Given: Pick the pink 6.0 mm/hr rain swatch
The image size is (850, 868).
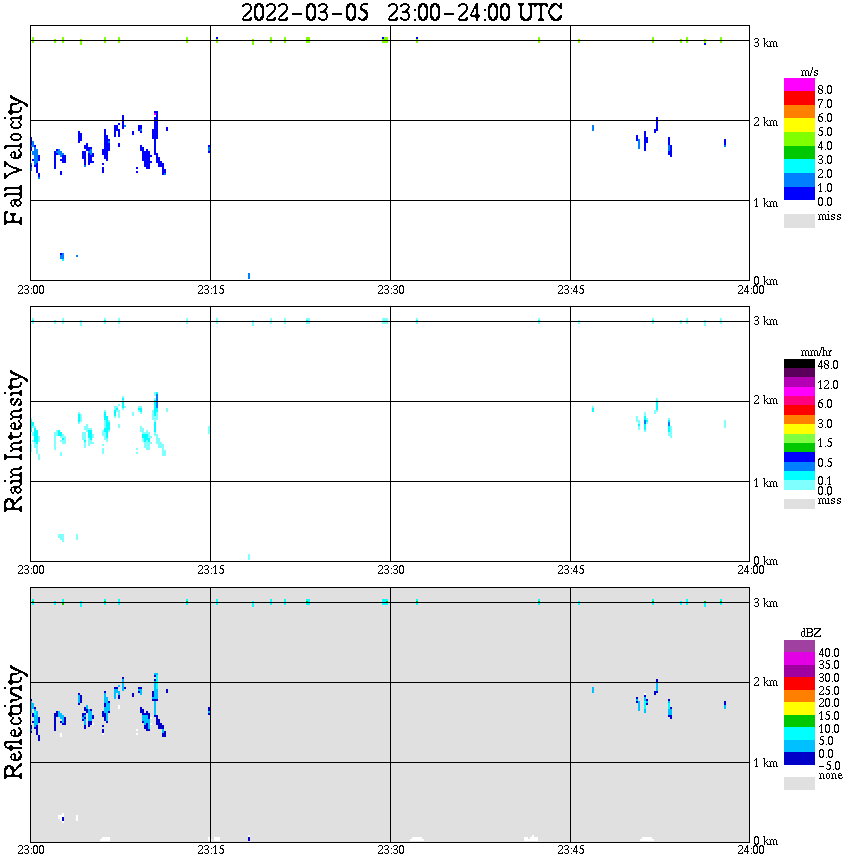Looking at the screenshot, I should click(799, 401).
